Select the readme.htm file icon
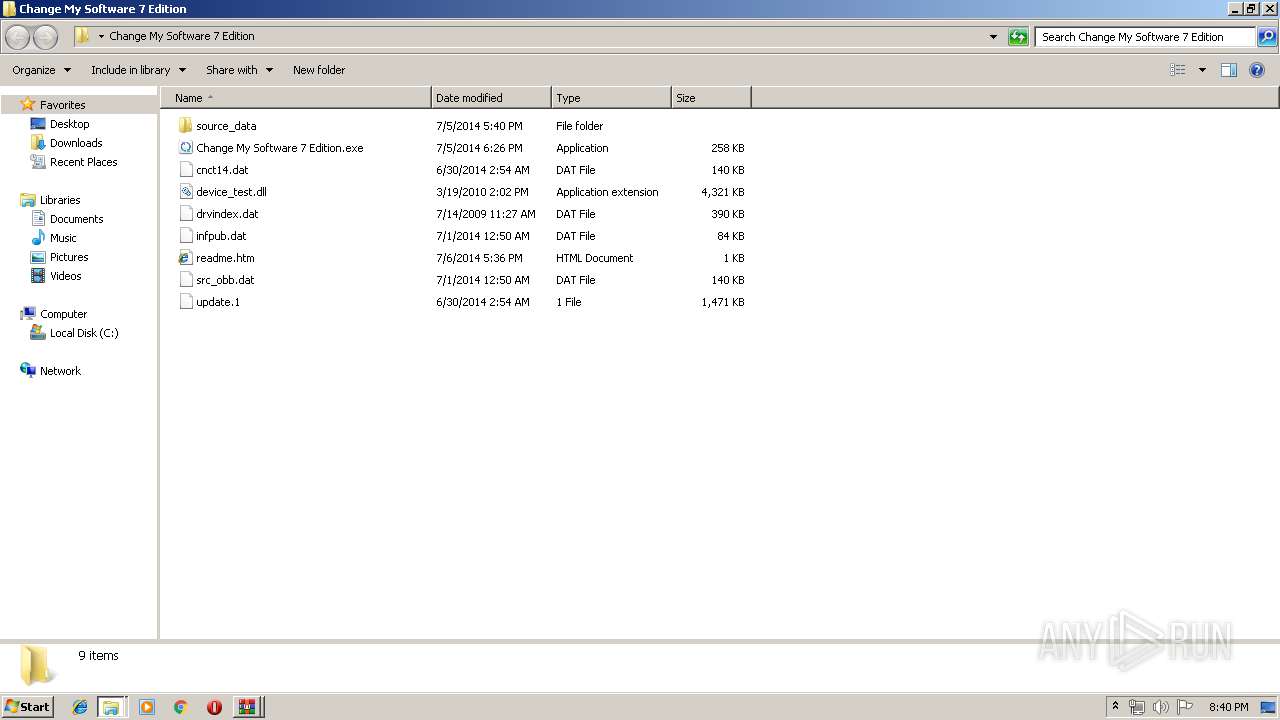Viewport: 1280px width, 720px height. pos(185,258)
